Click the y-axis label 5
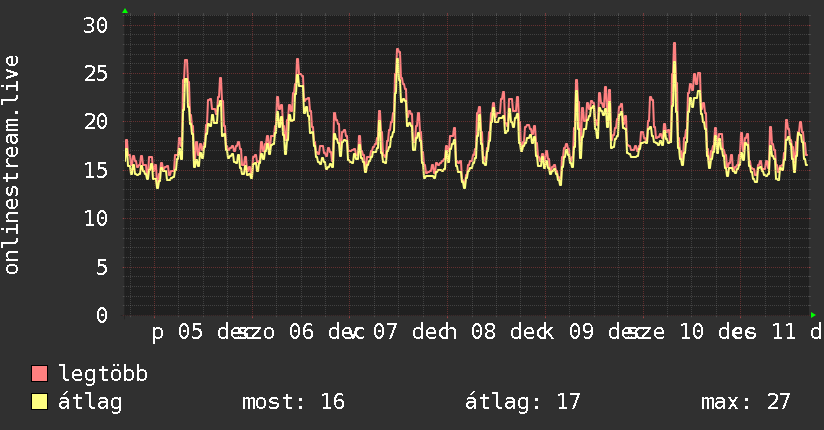 (x=102, y=268)
